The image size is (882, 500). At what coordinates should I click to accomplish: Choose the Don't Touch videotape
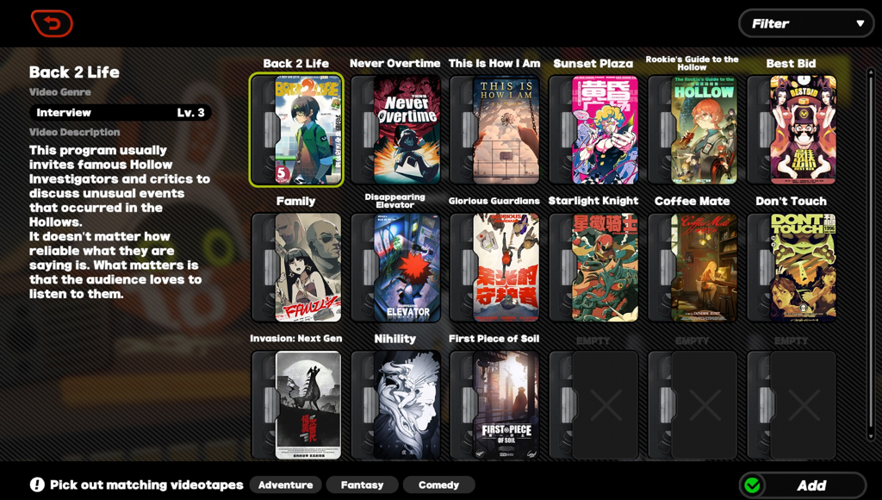pyautogui.click(x=792, y=267)
